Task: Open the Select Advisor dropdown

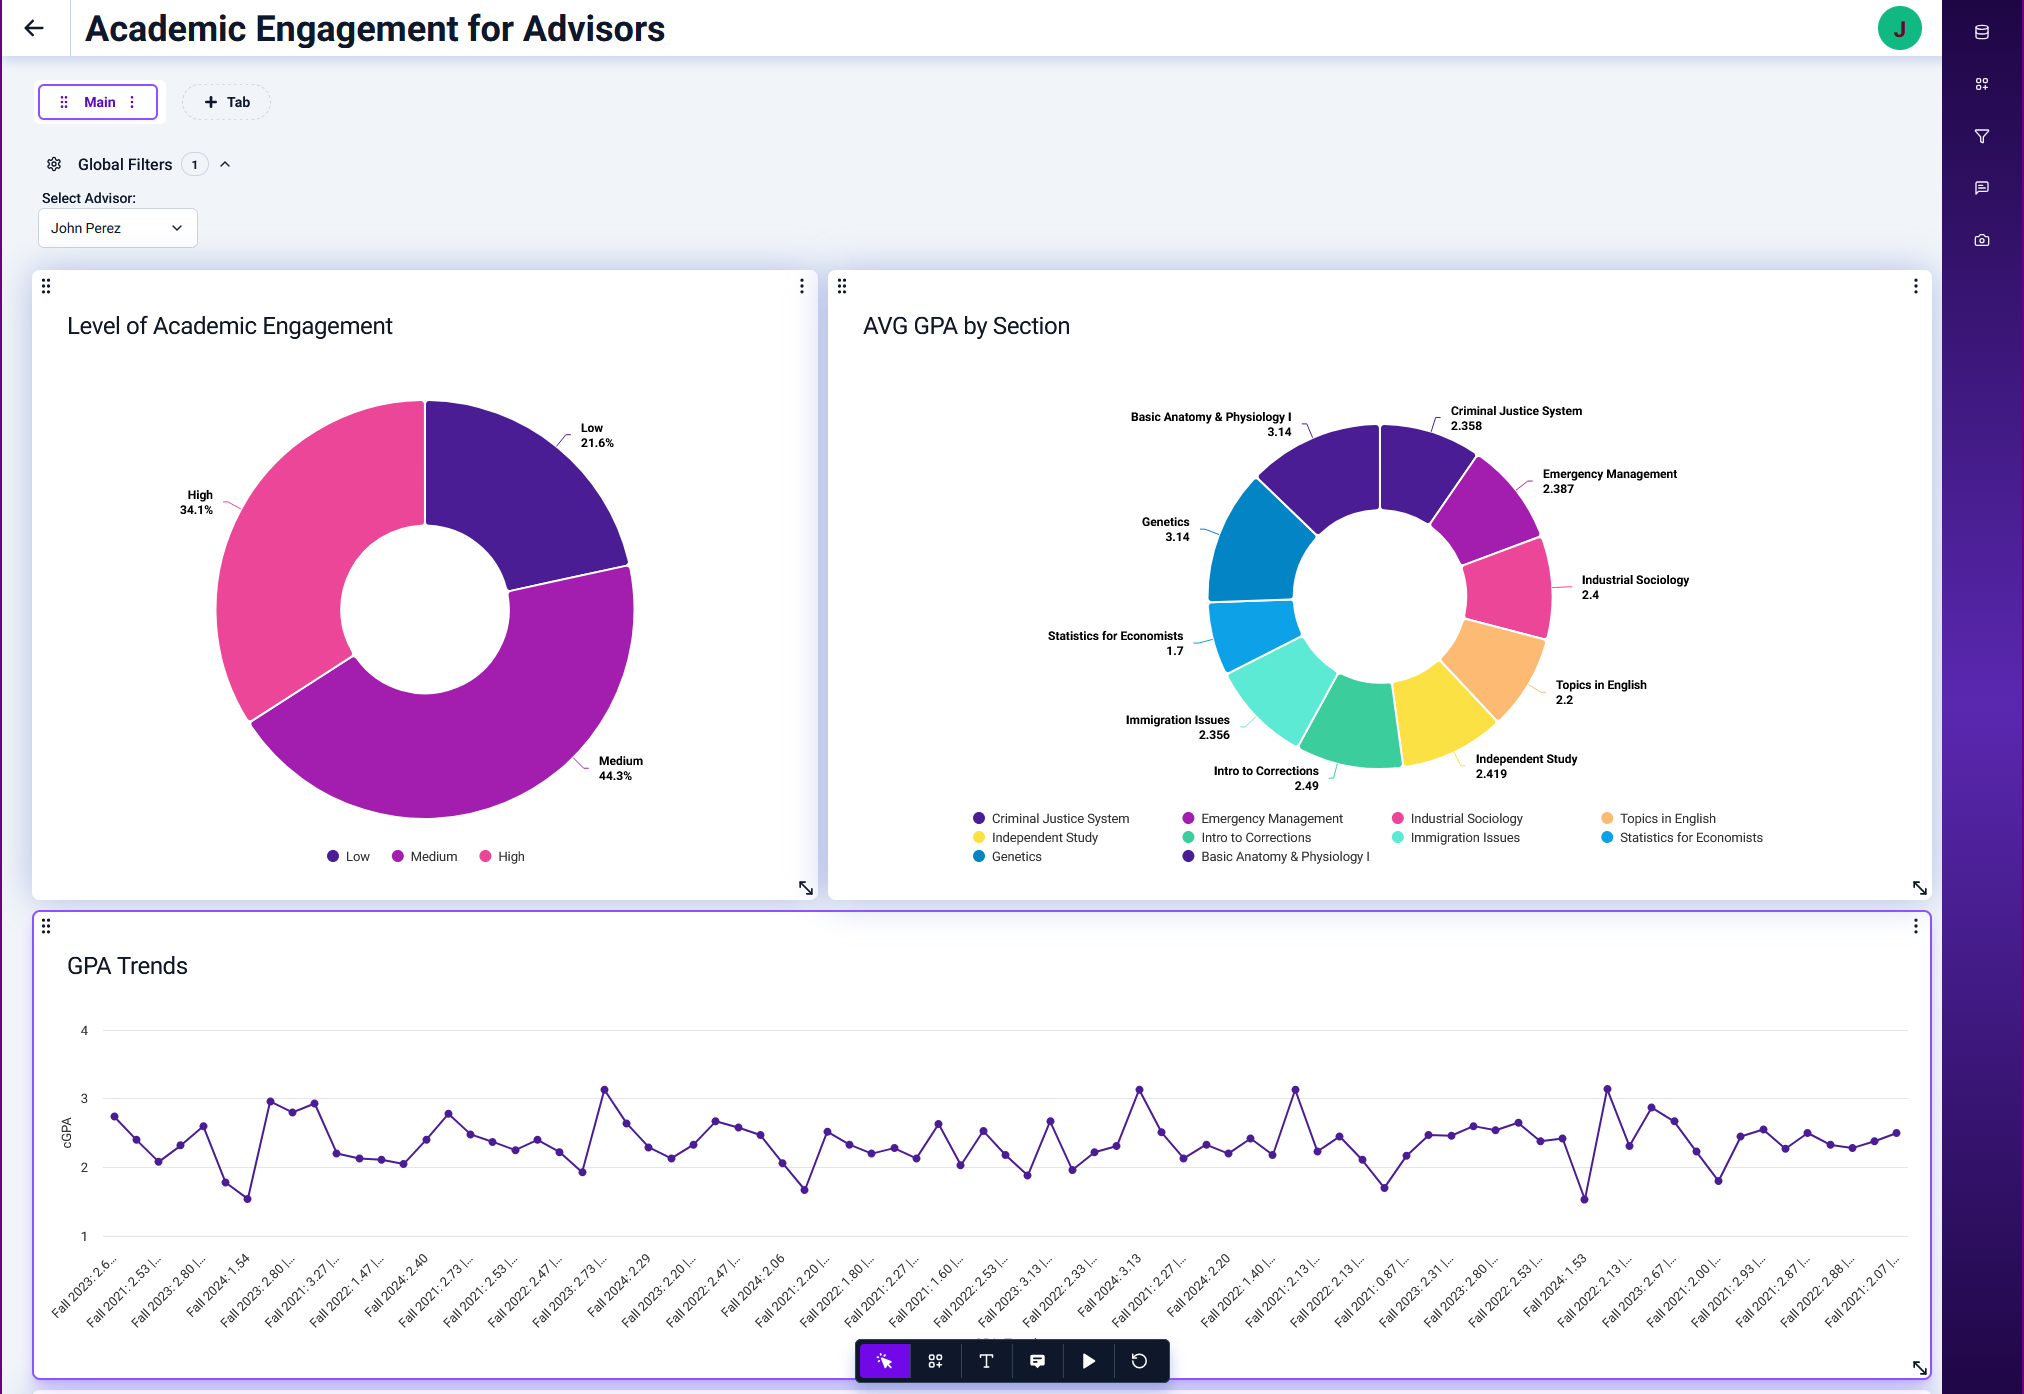Action: [x=117, y=228]
